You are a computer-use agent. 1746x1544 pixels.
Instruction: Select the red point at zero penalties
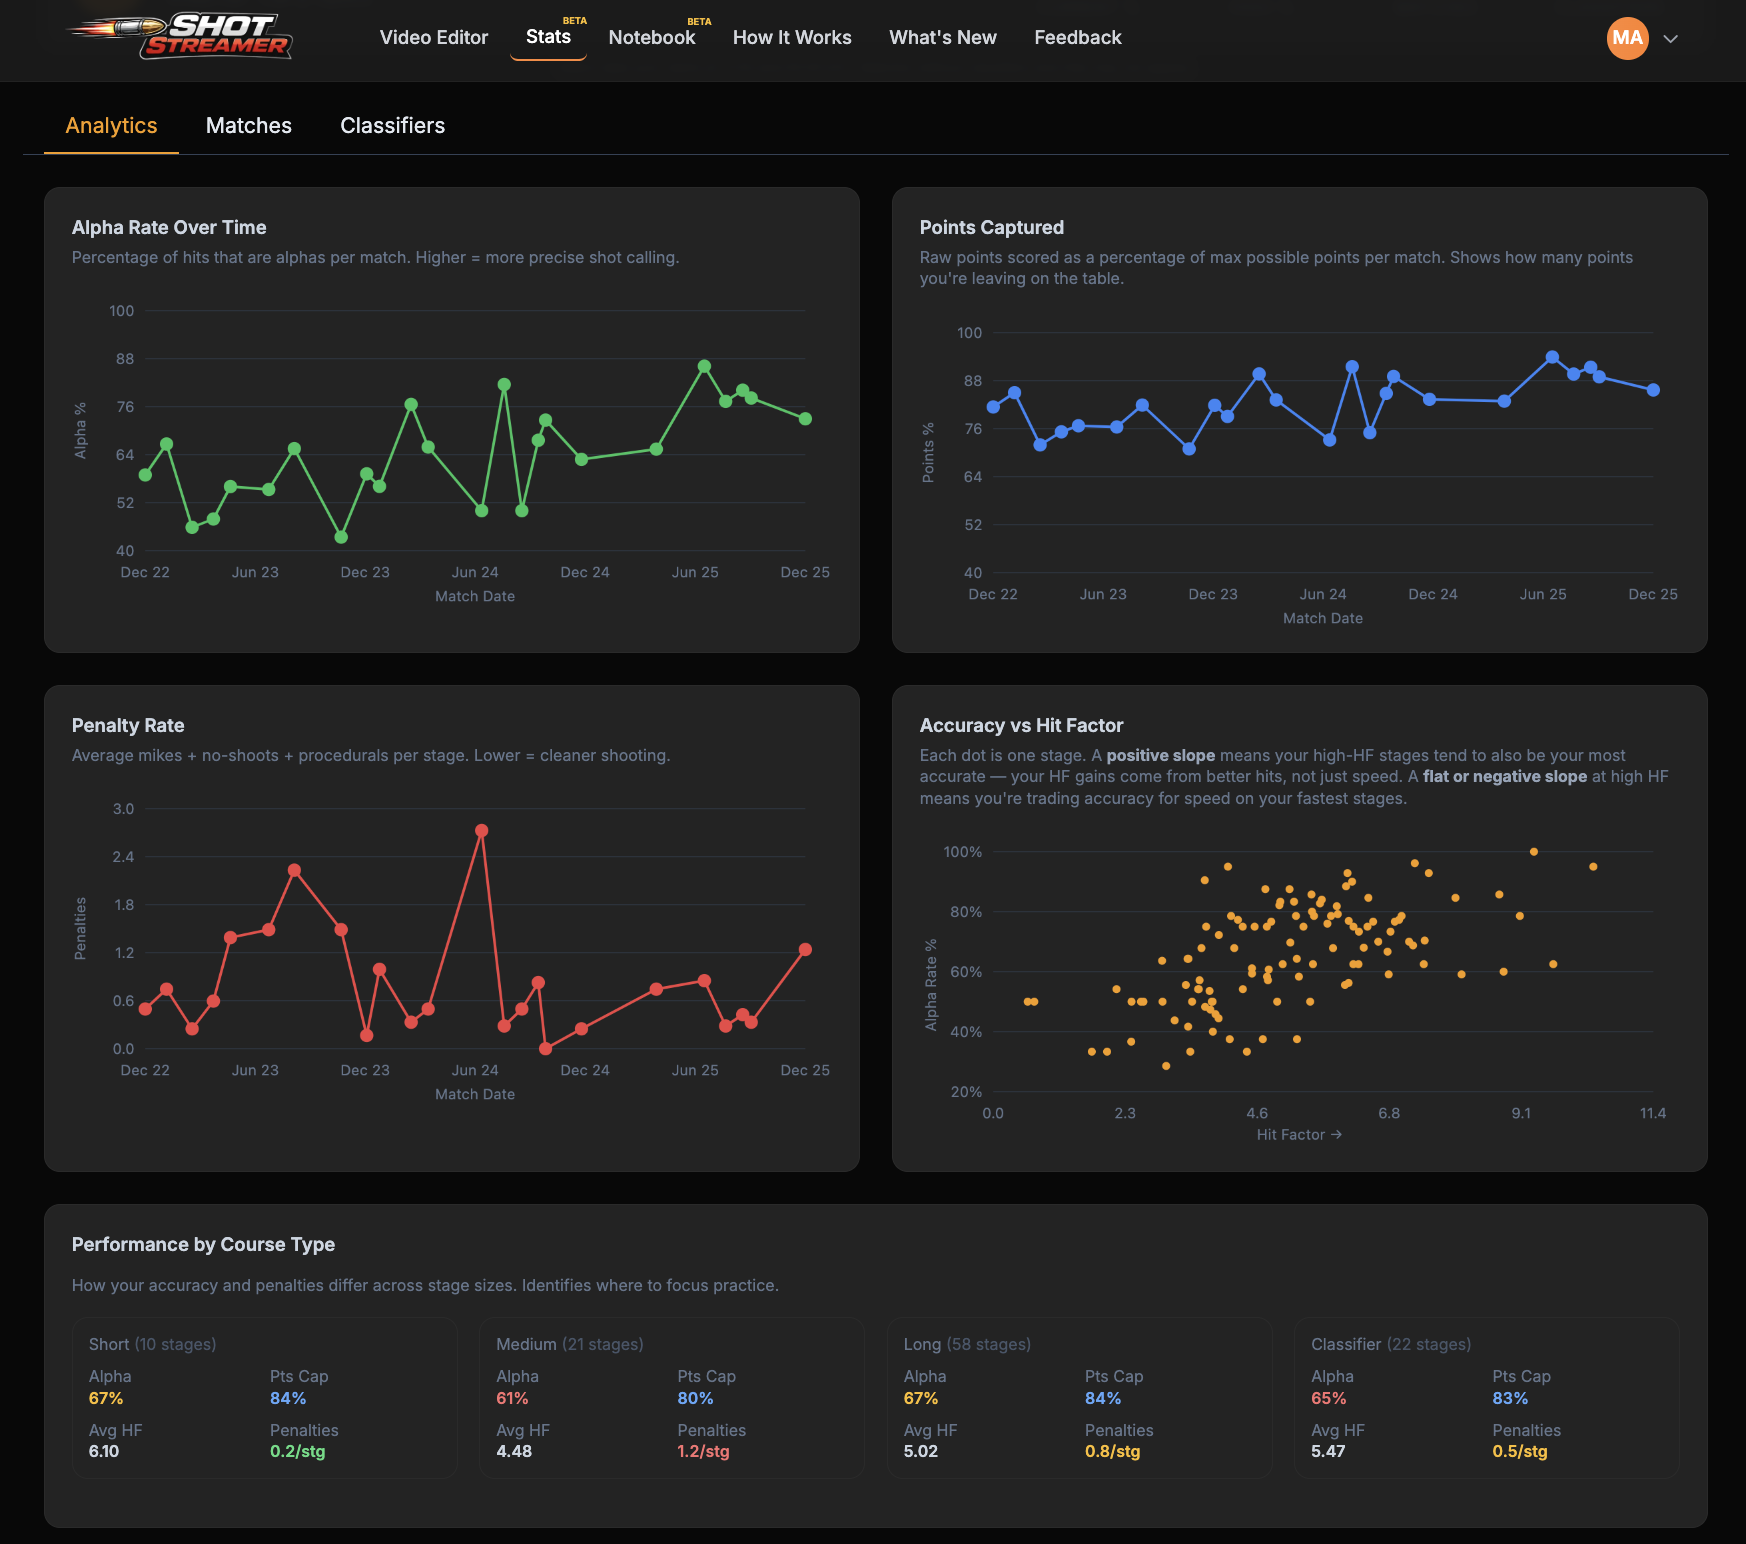(x=545, y=1049)
